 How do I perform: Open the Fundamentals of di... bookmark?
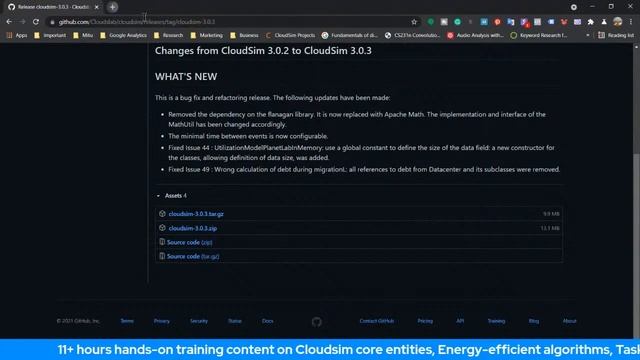click(x=349, y=35)
